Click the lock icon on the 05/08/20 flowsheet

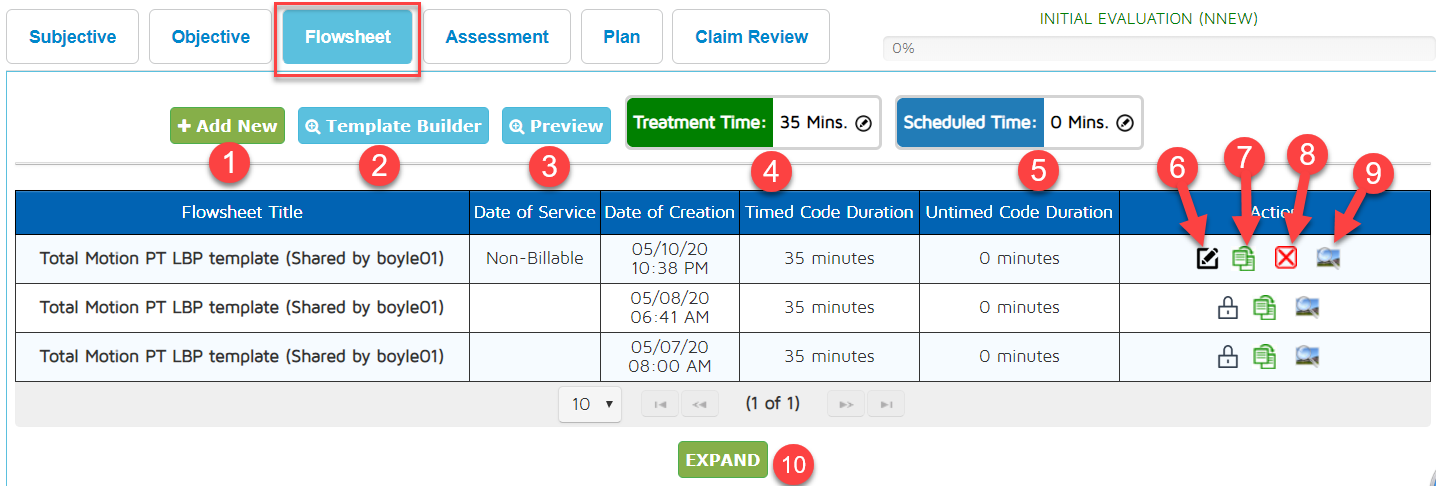click(1227, 308)
